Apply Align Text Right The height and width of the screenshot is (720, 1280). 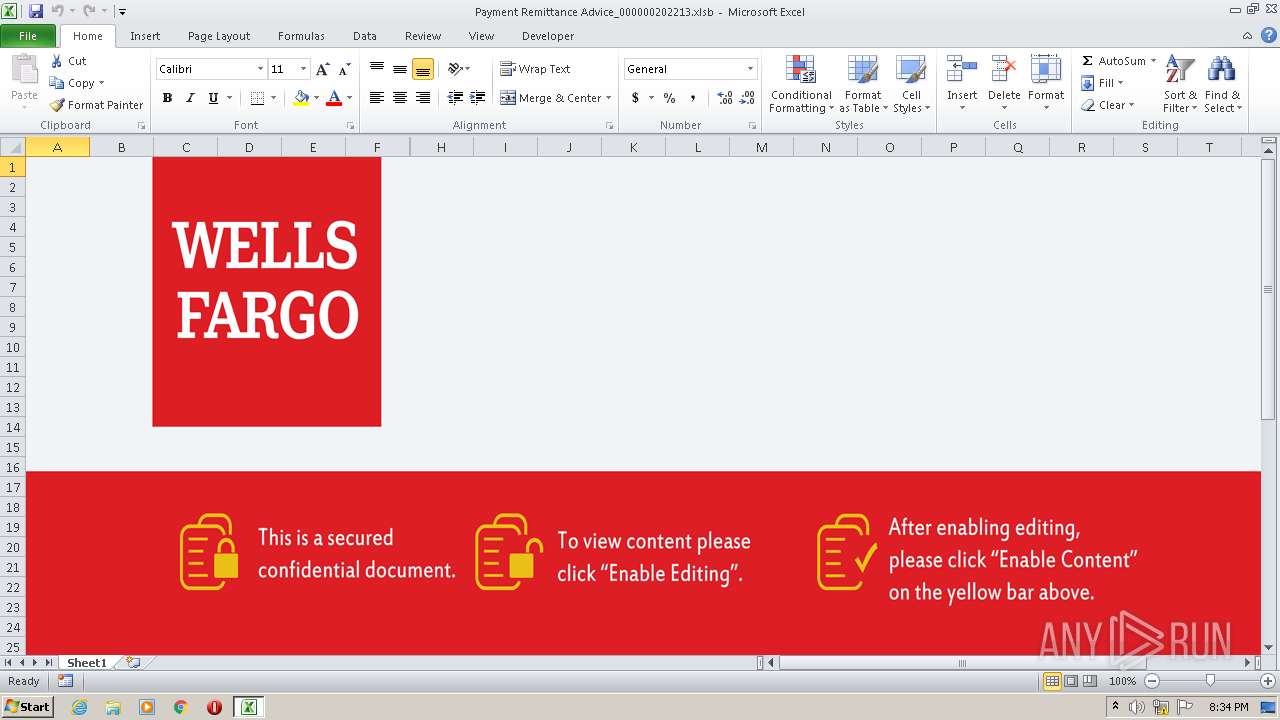(423, 98)
